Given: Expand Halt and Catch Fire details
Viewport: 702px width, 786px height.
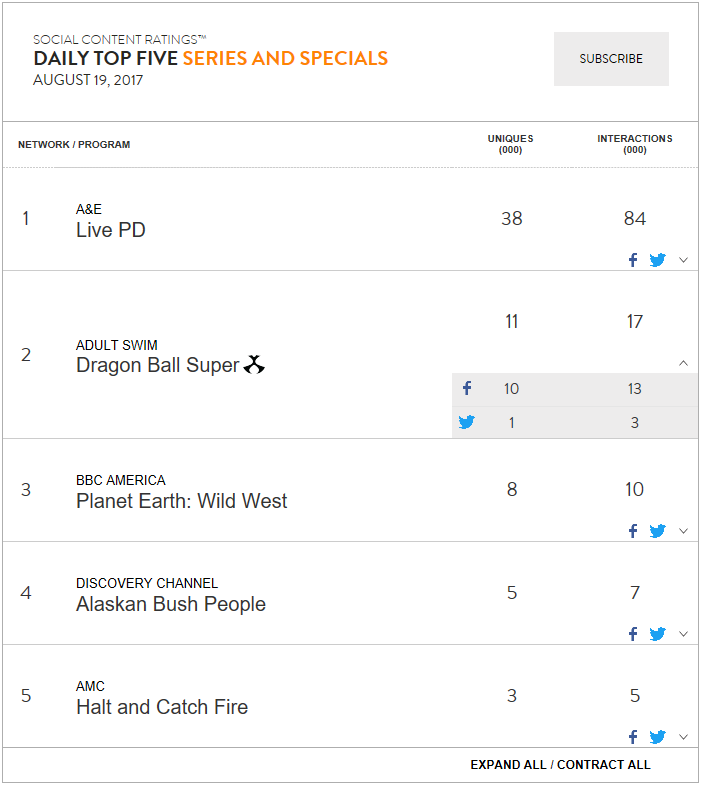Looking at the screenshot, I should 683,737.
